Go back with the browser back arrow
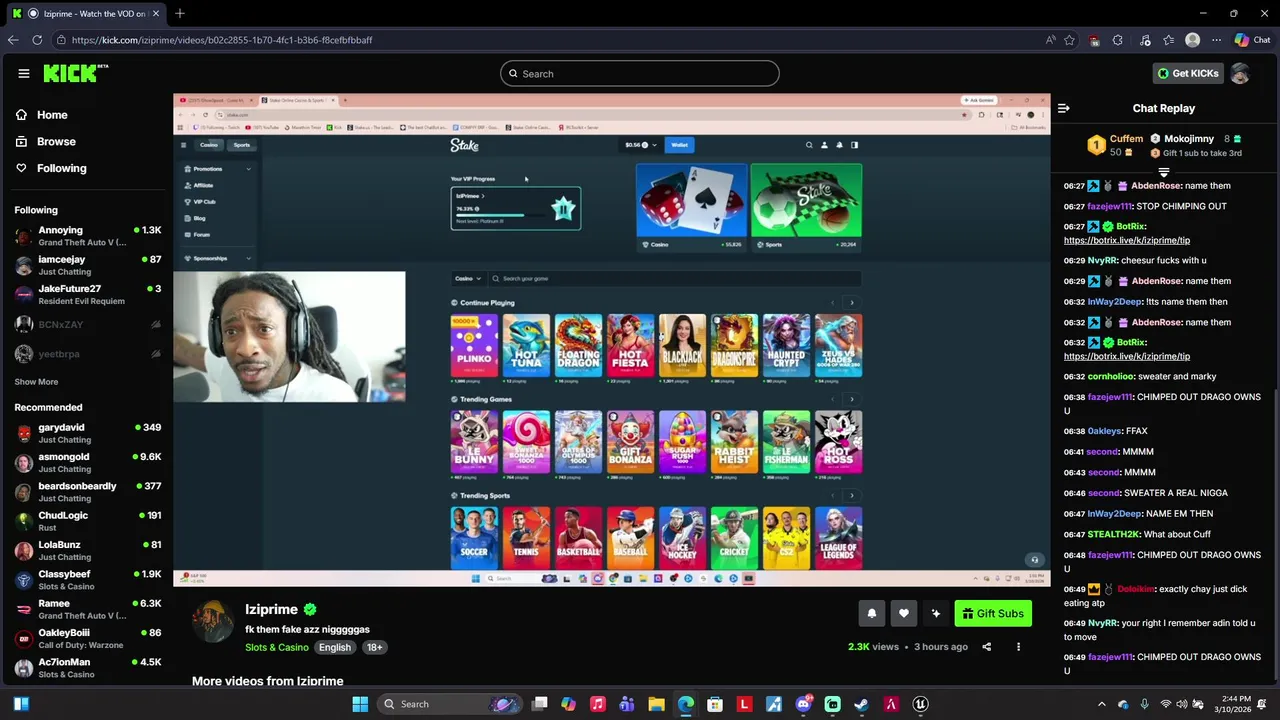Image resolution: width=1280 pixels, height=720 pixels. (13, 40)
